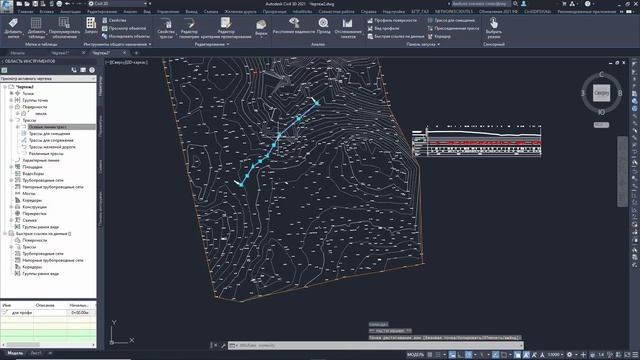The width and height of the screenshot is (640, 360).
Task: Switch to the Начало start tab
Action: coord(18,53)
